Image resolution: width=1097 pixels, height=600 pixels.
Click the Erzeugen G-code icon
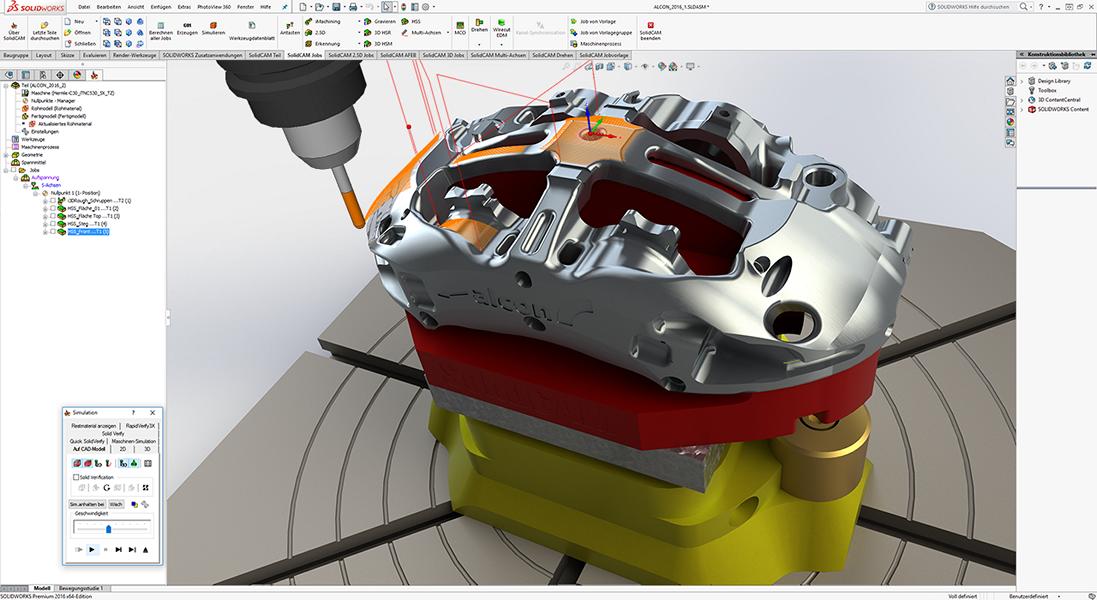[187, 29]
